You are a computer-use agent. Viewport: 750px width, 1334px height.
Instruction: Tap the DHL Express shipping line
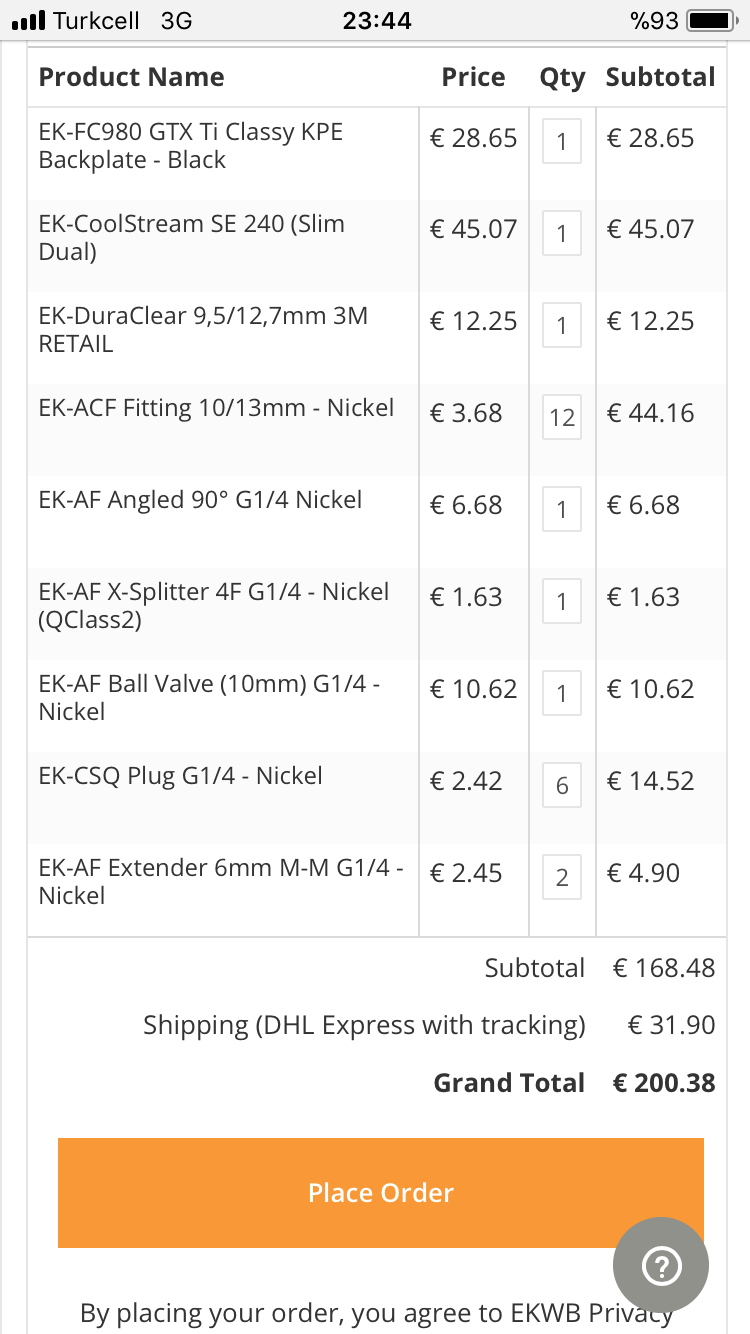point(364,1025)
